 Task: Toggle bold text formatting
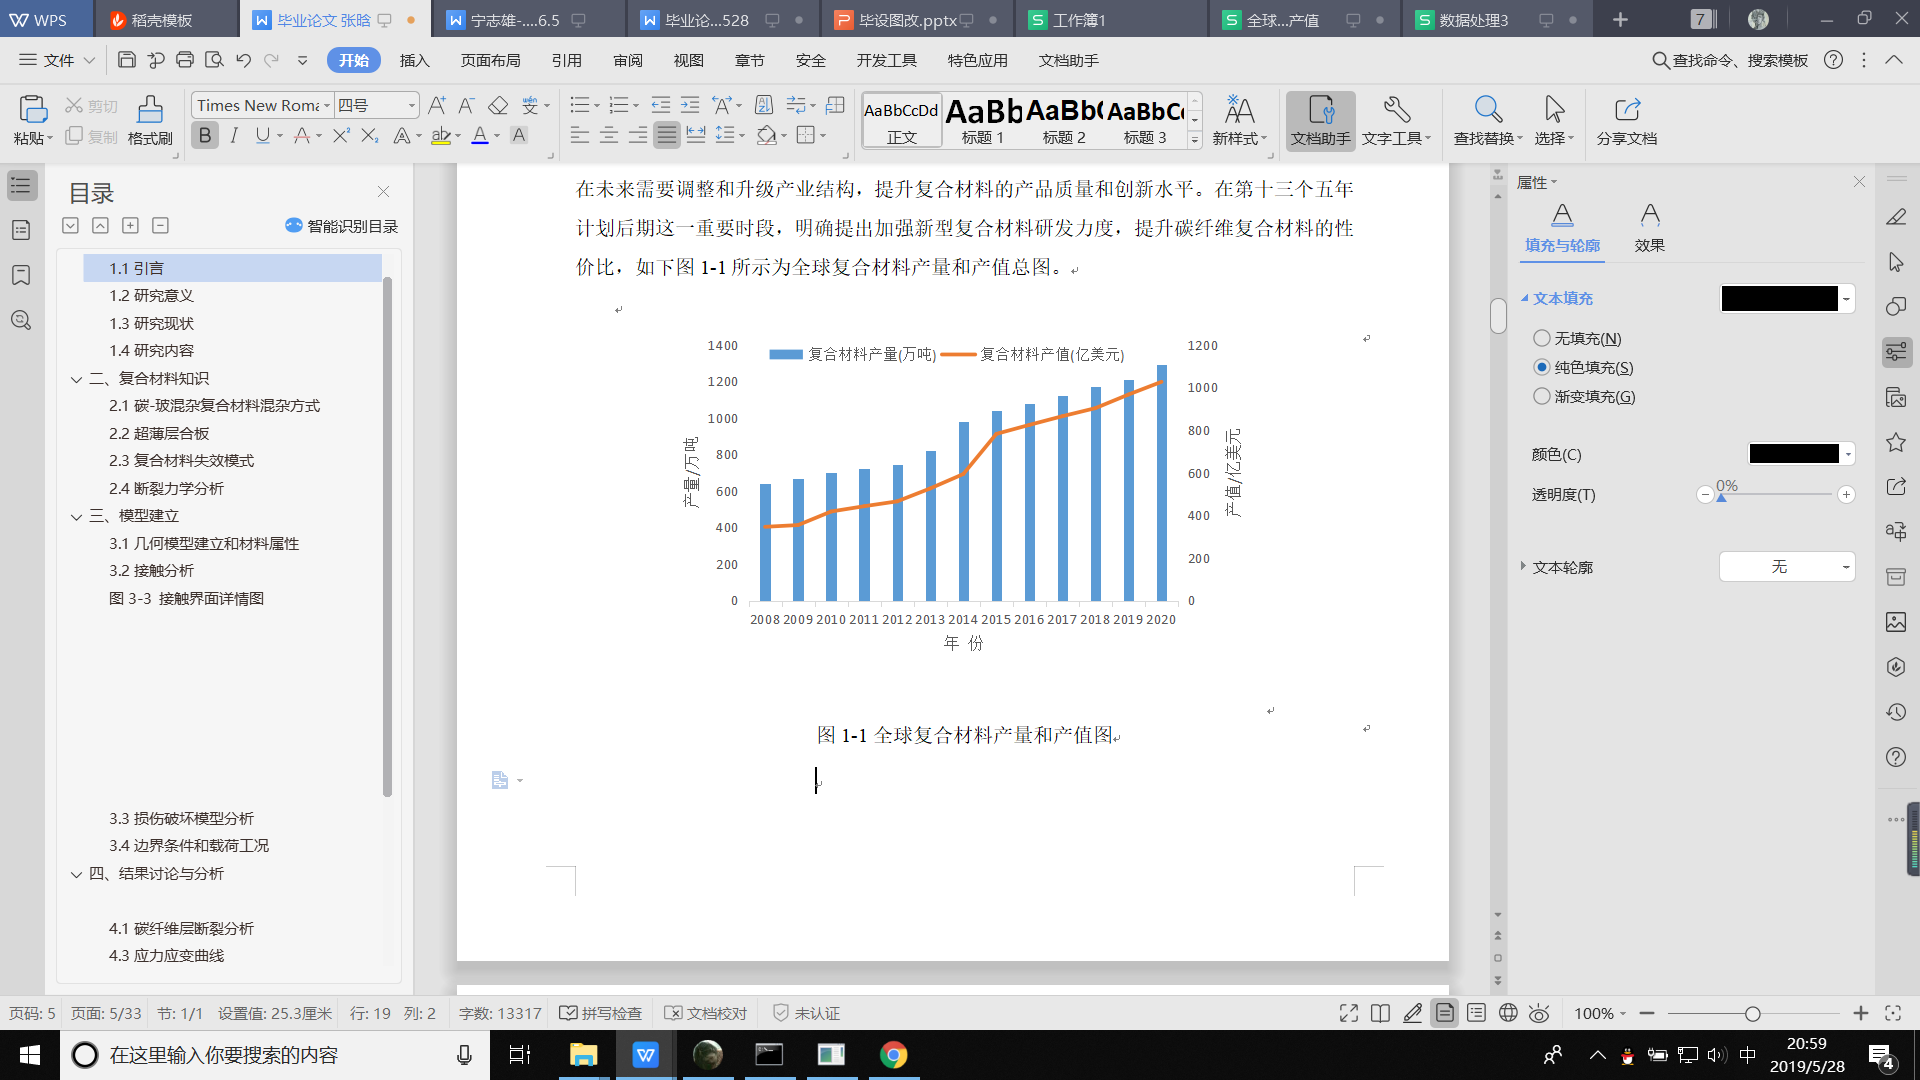[x=205, y=135]
